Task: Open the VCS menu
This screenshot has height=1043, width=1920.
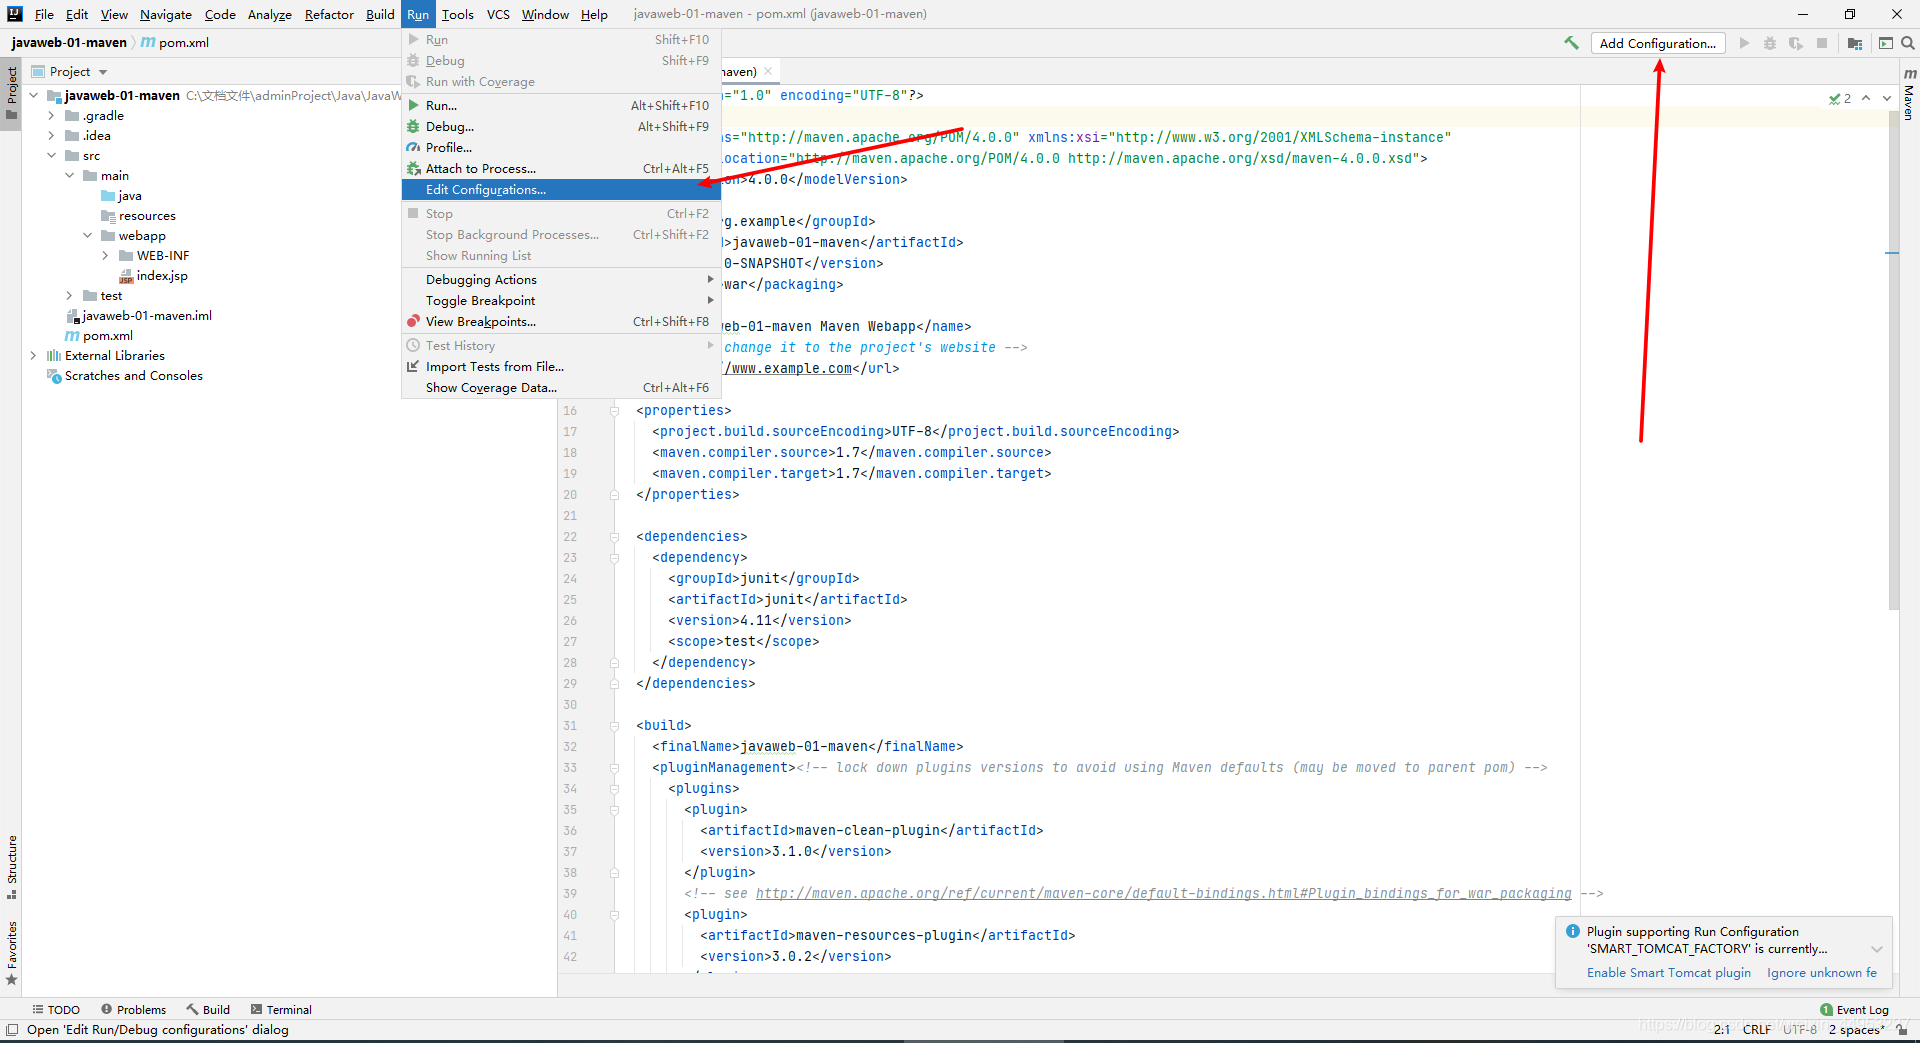Action: point(498,14)
